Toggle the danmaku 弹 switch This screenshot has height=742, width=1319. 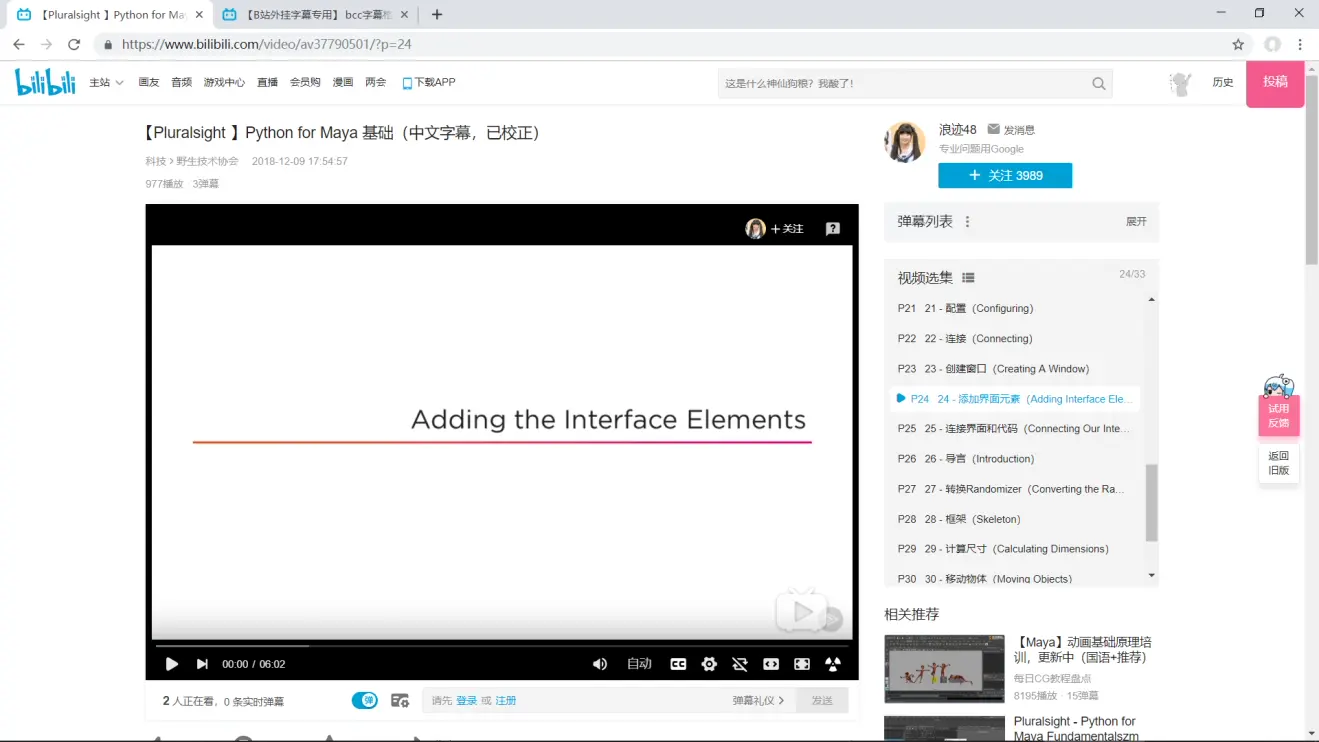click(365, 700)
